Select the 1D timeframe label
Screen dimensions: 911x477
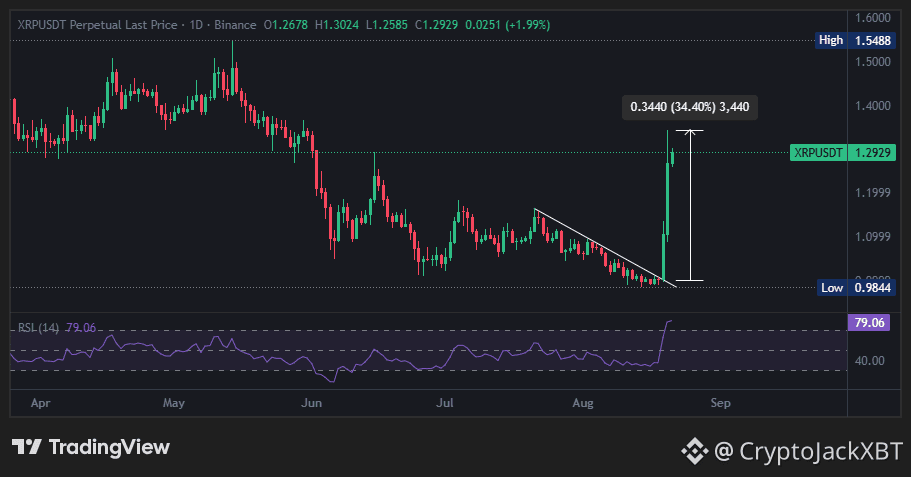(x=196, y=25)
